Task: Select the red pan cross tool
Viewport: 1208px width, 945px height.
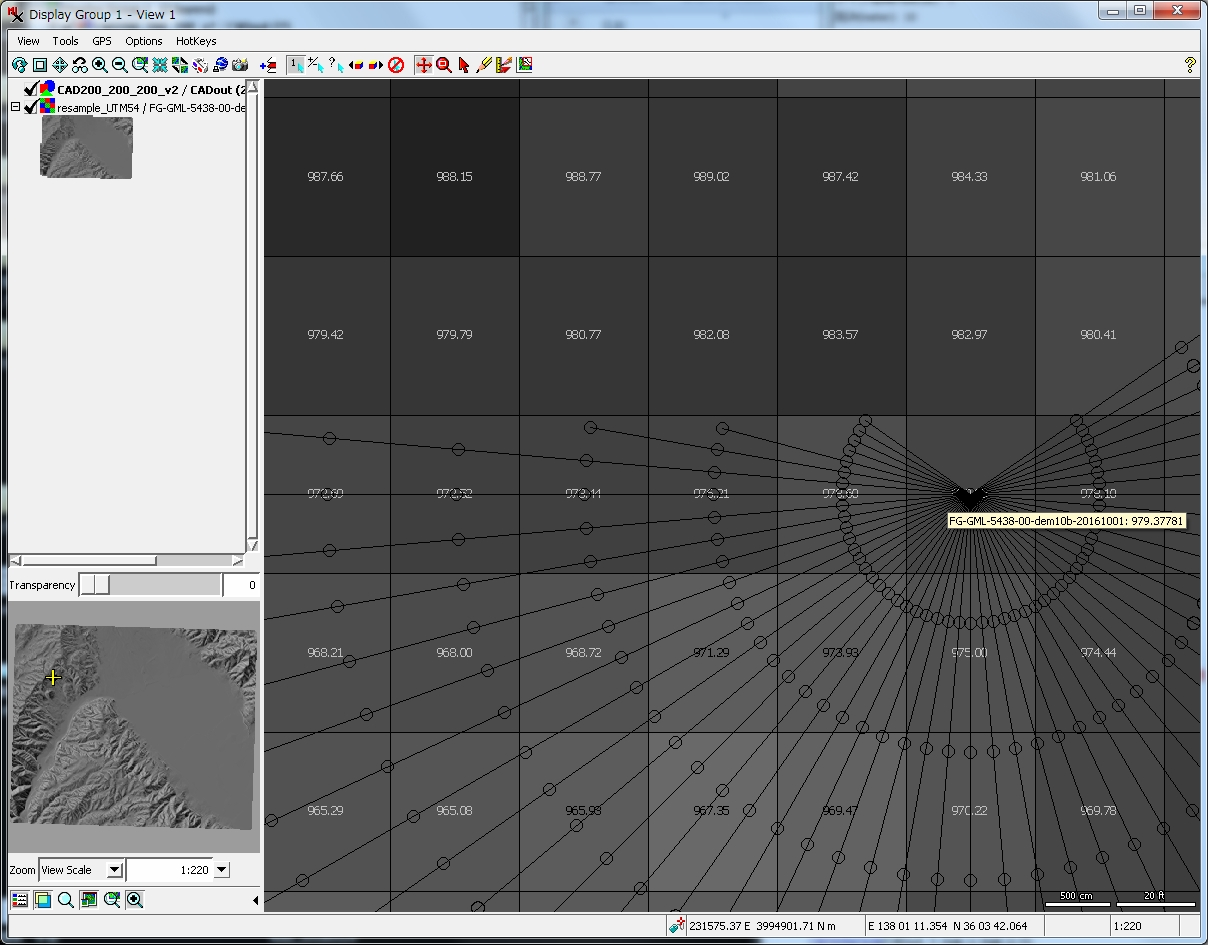Action: click(x=423, y=65)
